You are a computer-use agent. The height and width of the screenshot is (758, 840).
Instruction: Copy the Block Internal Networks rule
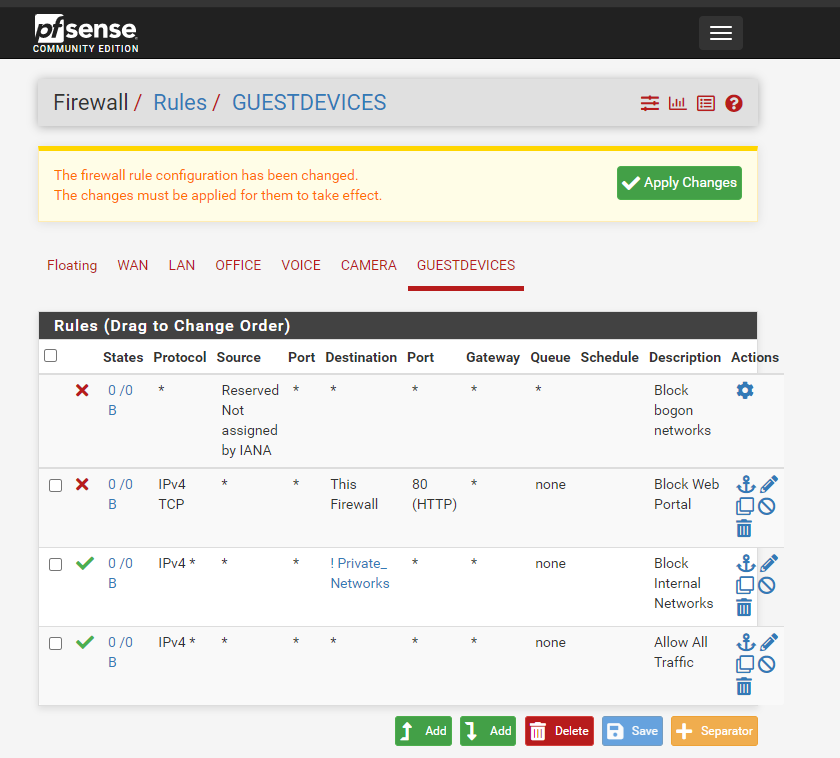[x=745, y=586]
